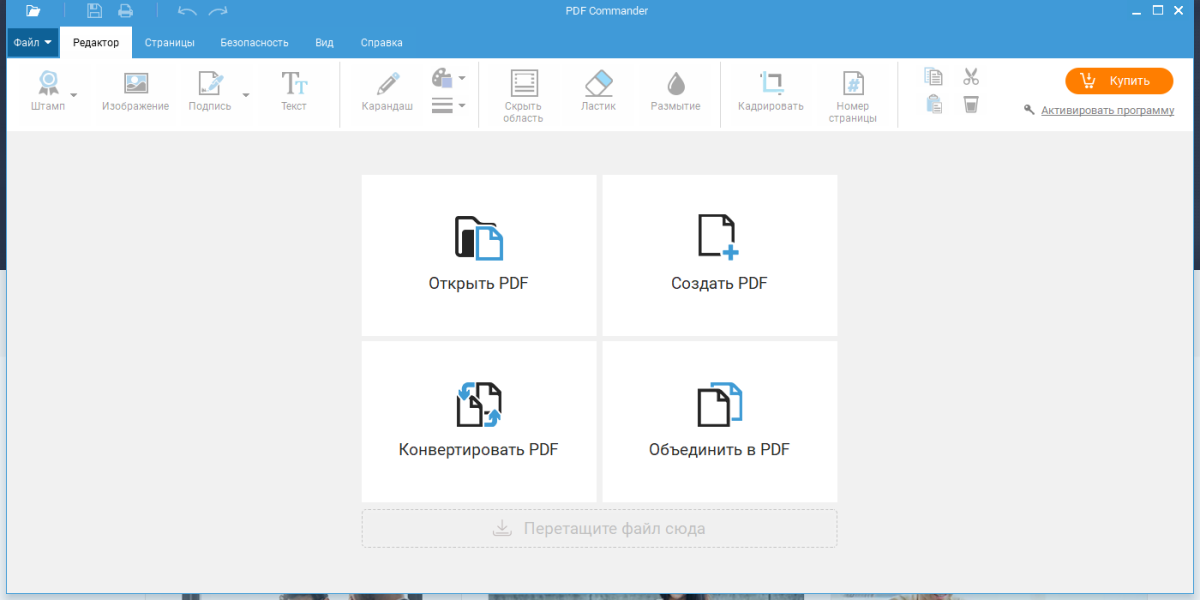Select the Кадрировать crop tool
Image resolution: width=1200 pixels, height=600 pixels.
(x=771, y=91)
